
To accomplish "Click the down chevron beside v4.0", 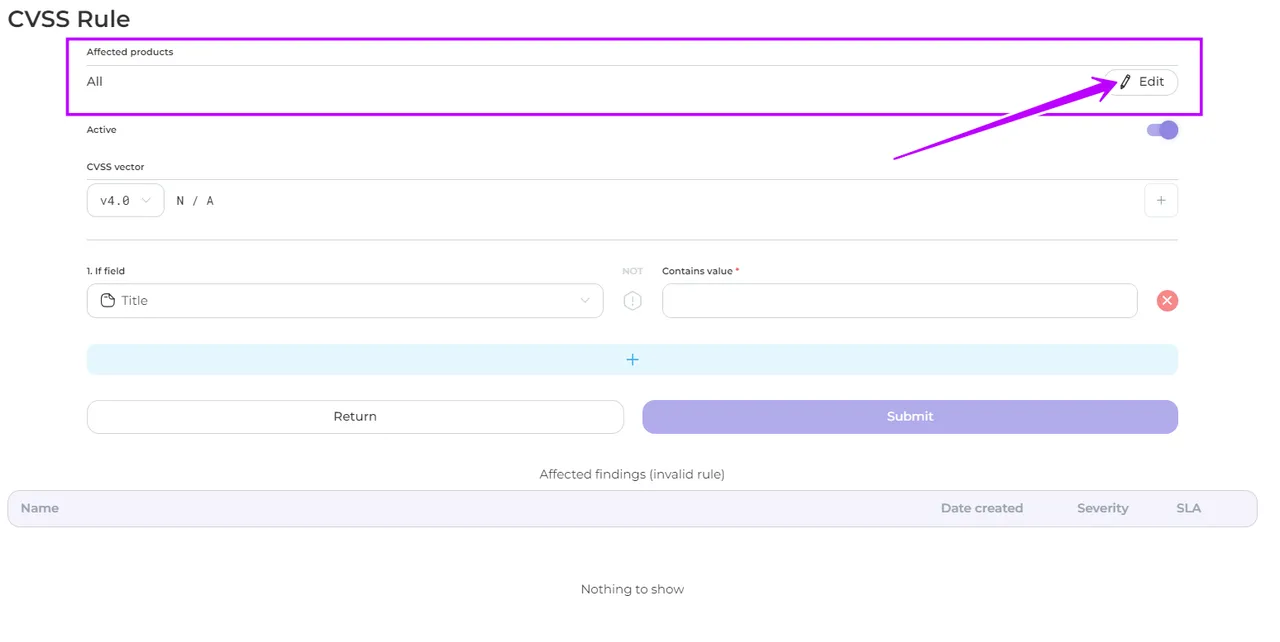I will [147, 200].
